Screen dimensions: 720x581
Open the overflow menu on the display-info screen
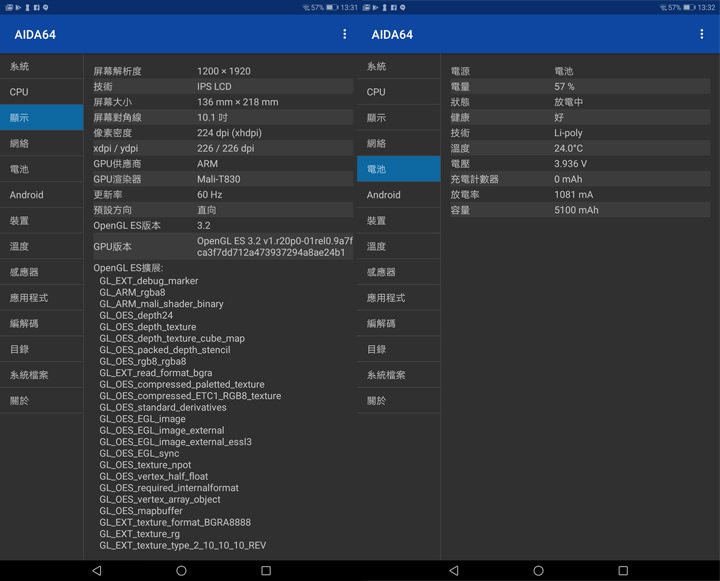tap(345, 34)
